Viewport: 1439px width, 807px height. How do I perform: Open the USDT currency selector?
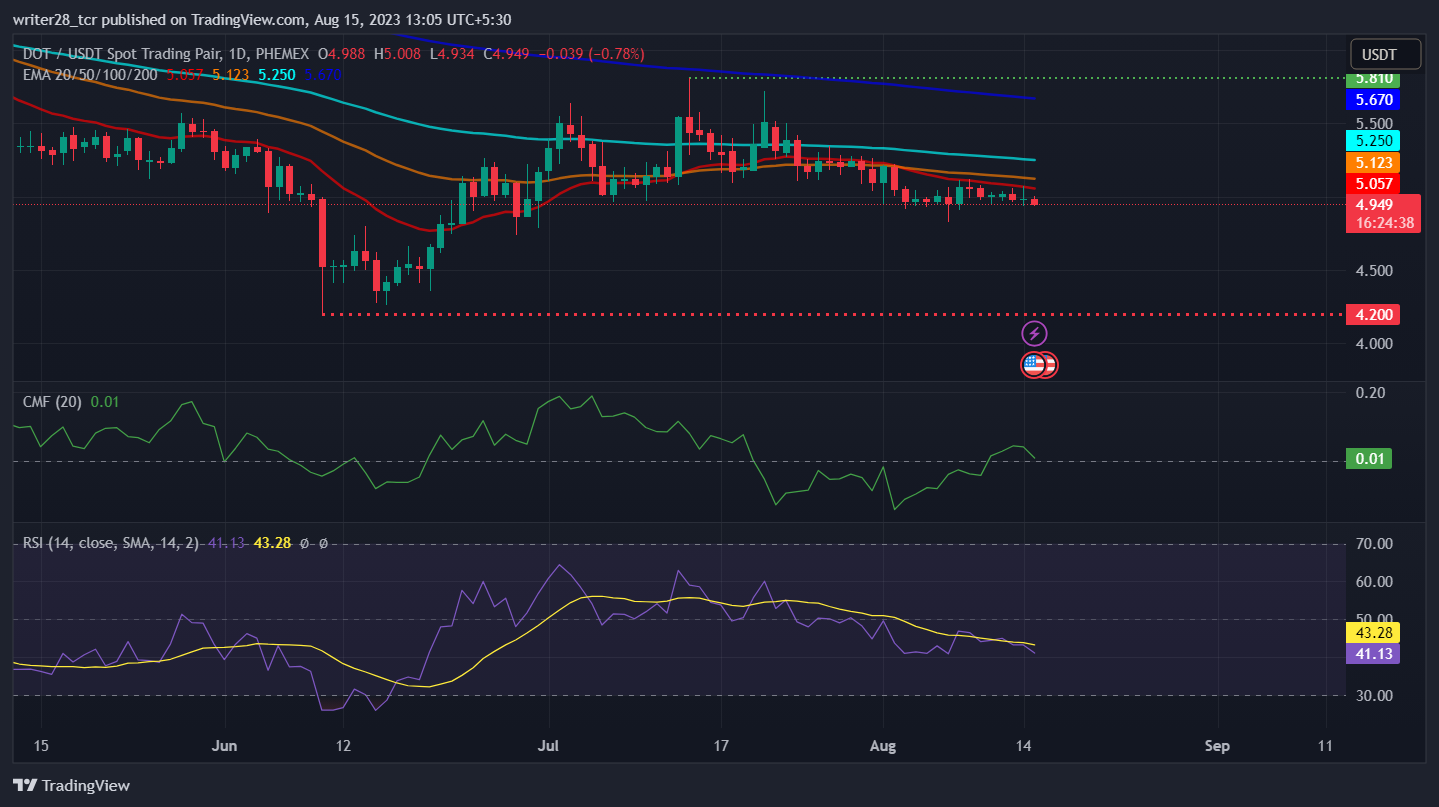[1385, 54]
